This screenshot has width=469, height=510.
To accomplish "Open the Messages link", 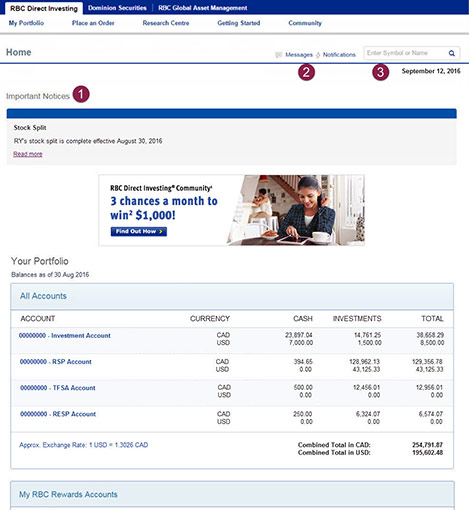I will pyautogui.click(x=299, y=55).
